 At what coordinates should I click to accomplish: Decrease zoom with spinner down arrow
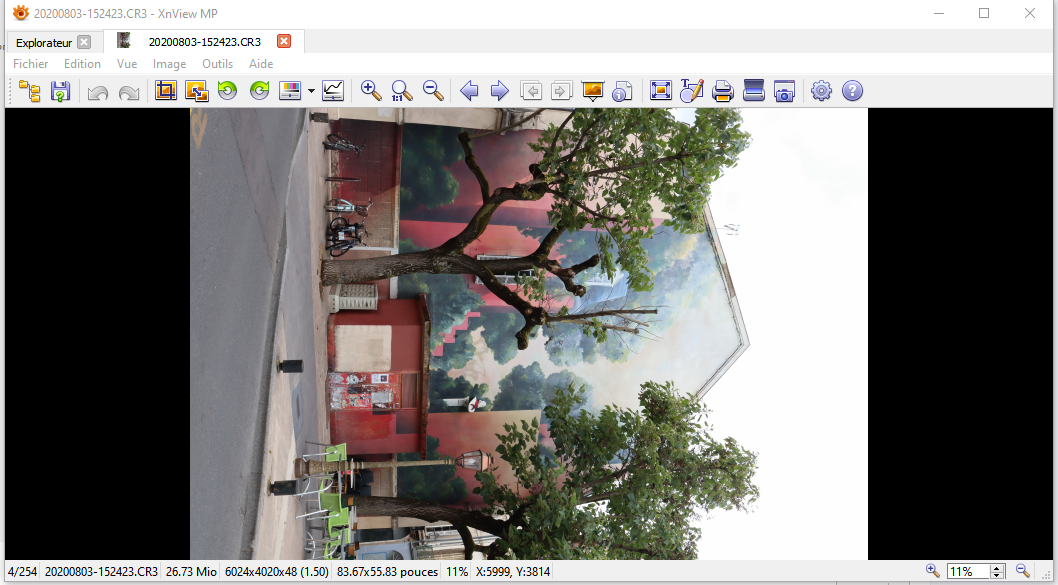997,575
